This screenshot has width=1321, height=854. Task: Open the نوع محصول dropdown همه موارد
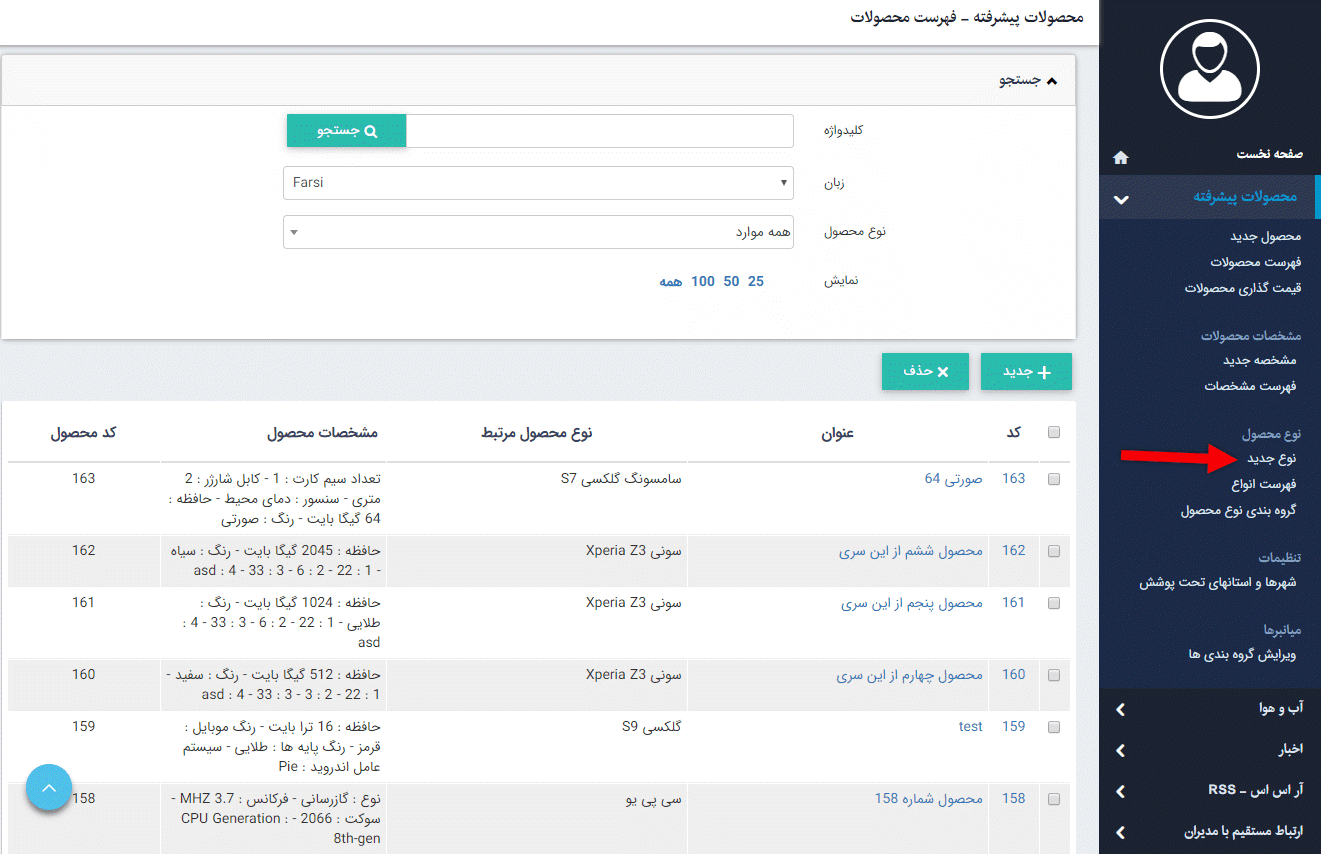pos(538,231)
